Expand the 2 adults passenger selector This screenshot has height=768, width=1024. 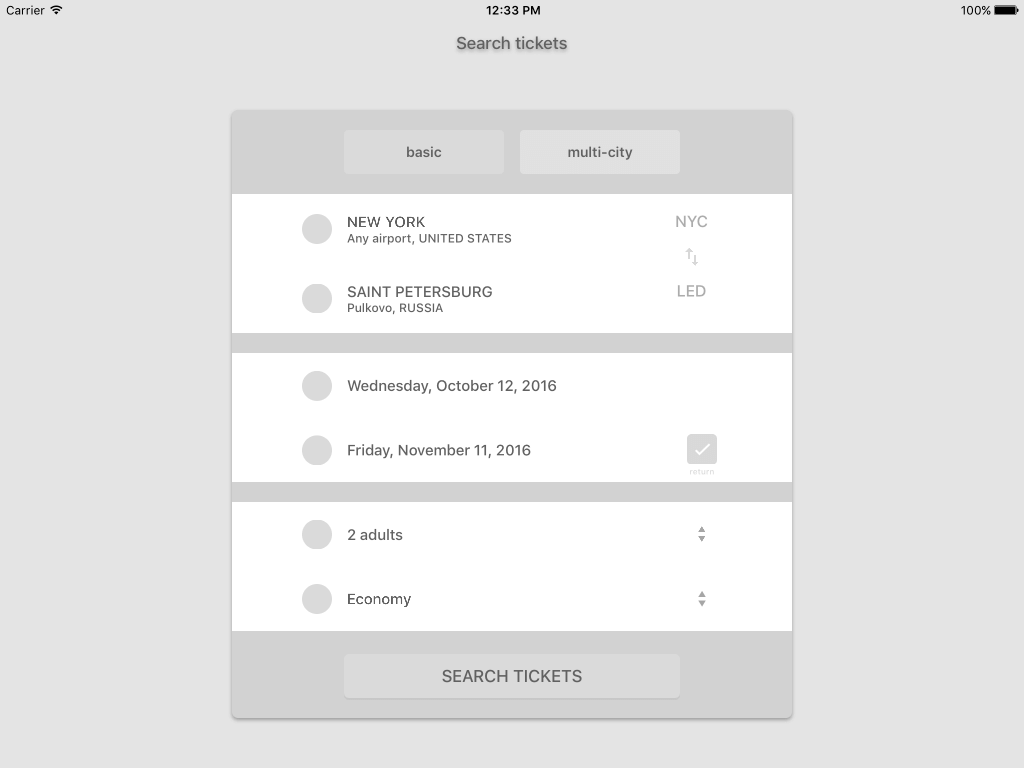pos(701,535)
